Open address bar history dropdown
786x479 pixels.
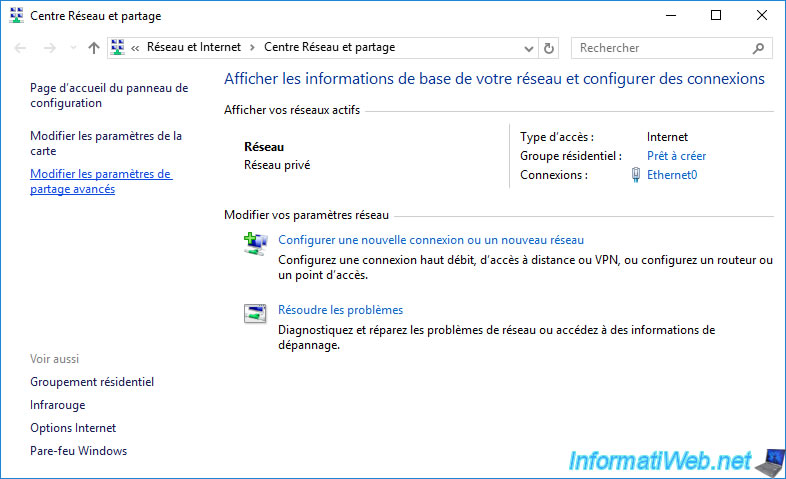click(x=528, y=49)
